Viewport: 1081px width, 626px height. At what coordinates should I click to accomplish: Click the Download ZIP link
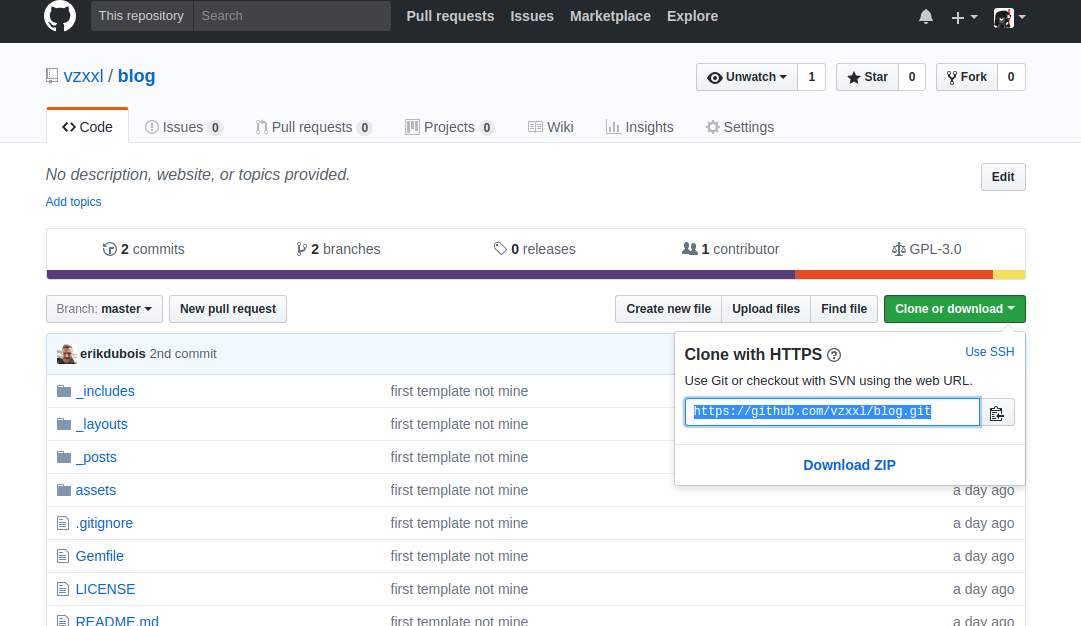849,464
